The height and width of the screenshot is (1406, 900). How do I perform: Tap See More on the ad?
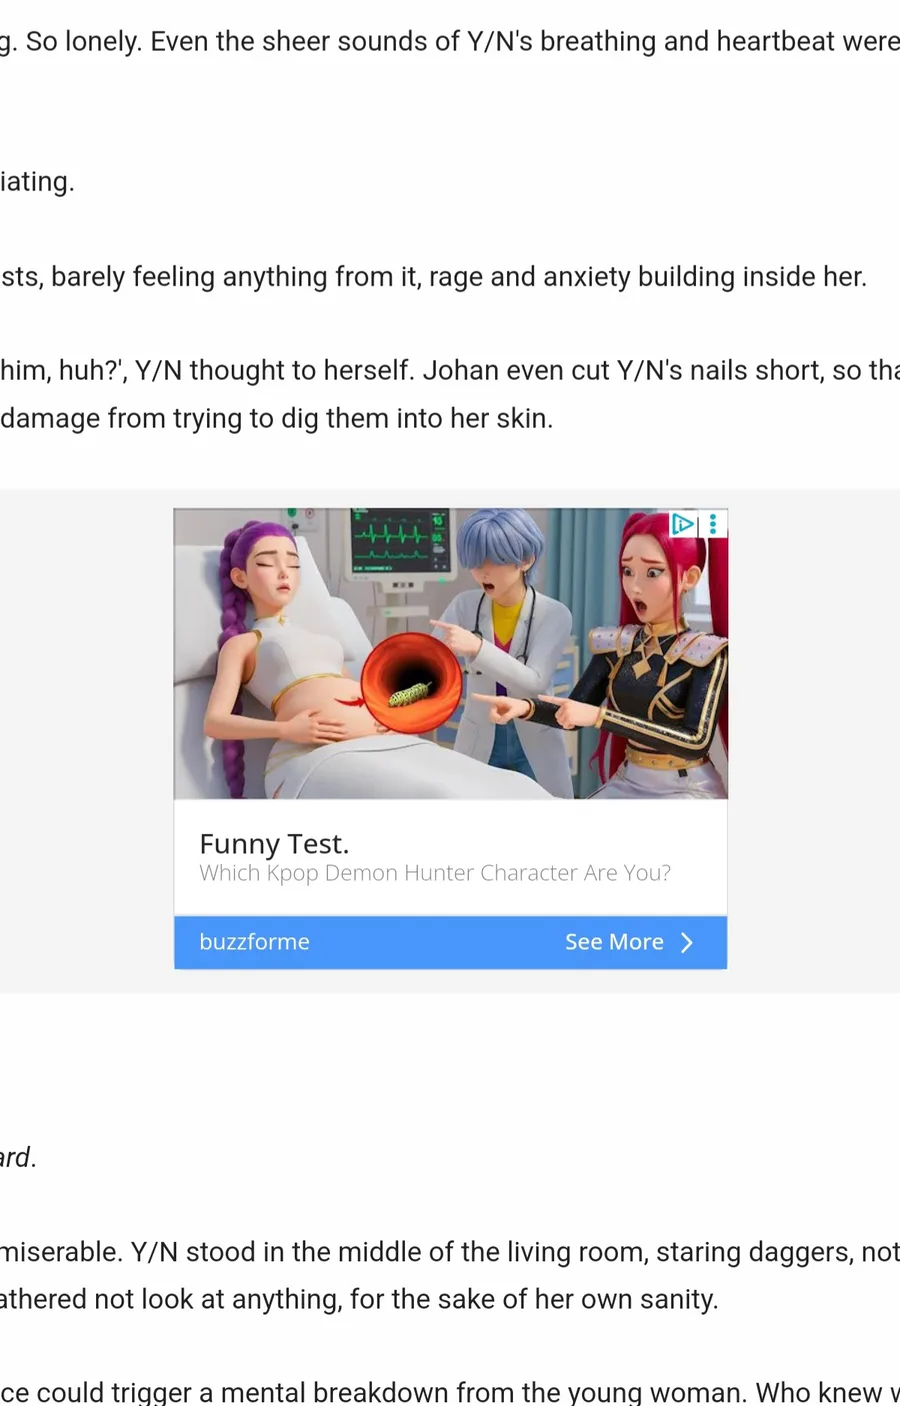click(x=614, y=942)
